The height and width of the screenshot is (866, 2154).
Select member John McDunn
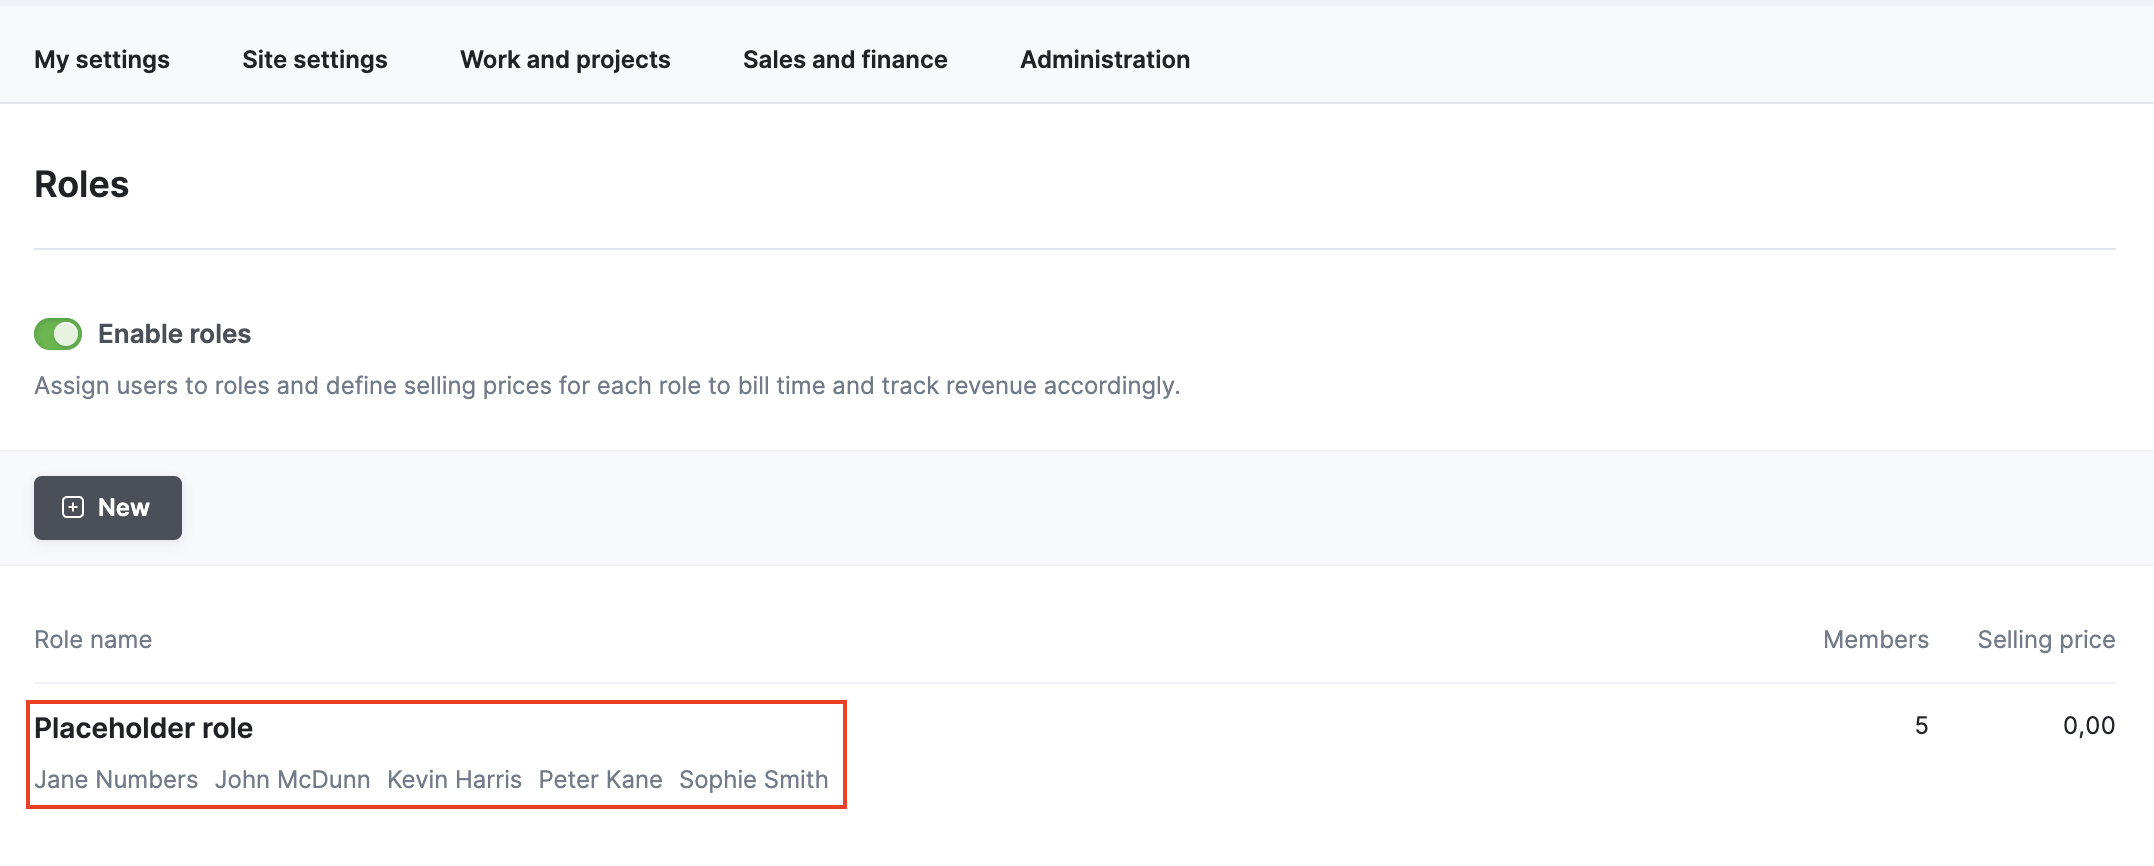click(x=292, y=780)
